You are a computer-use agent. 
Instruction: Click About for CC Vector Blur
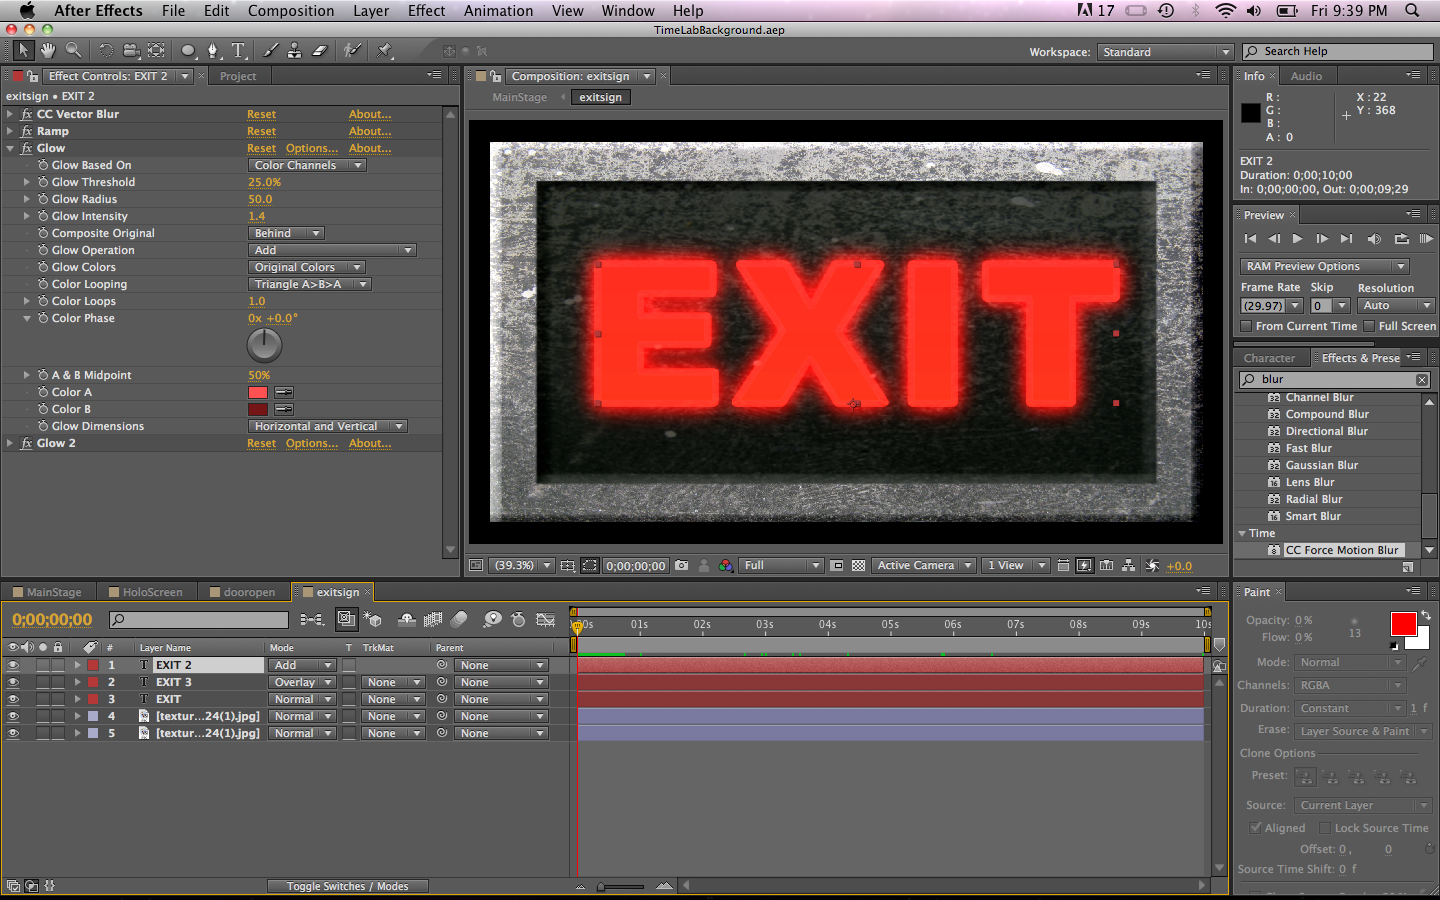pos(370,114)
